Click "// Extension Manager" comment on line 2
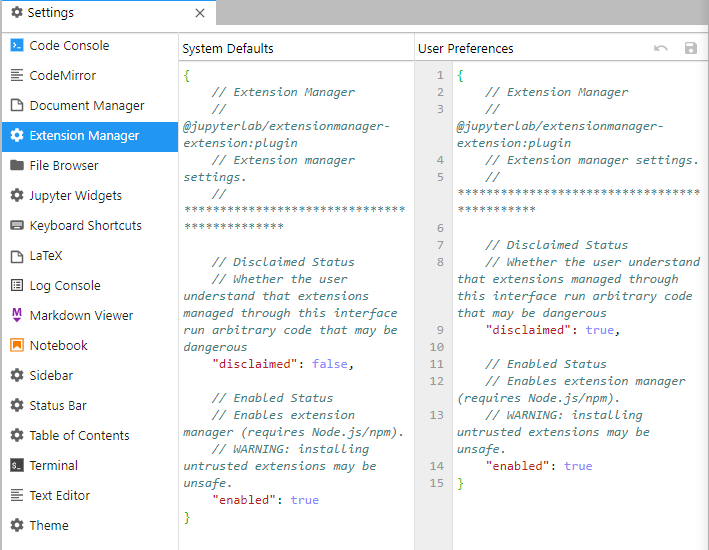 557,92
